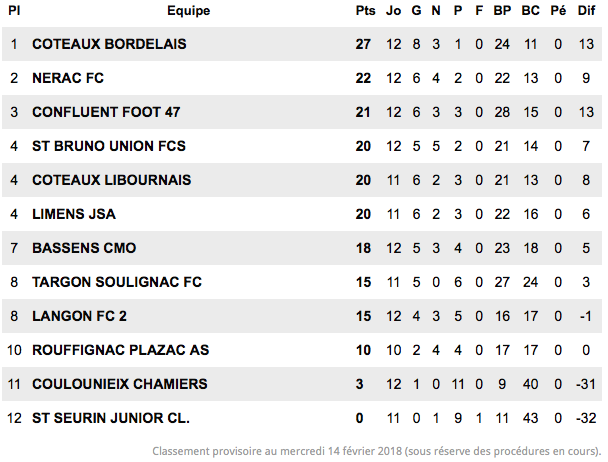Screen dimensions: 608x462
Task: Open COULOUNIEIX CHAMIERS team row
Action: click(302, 384)
